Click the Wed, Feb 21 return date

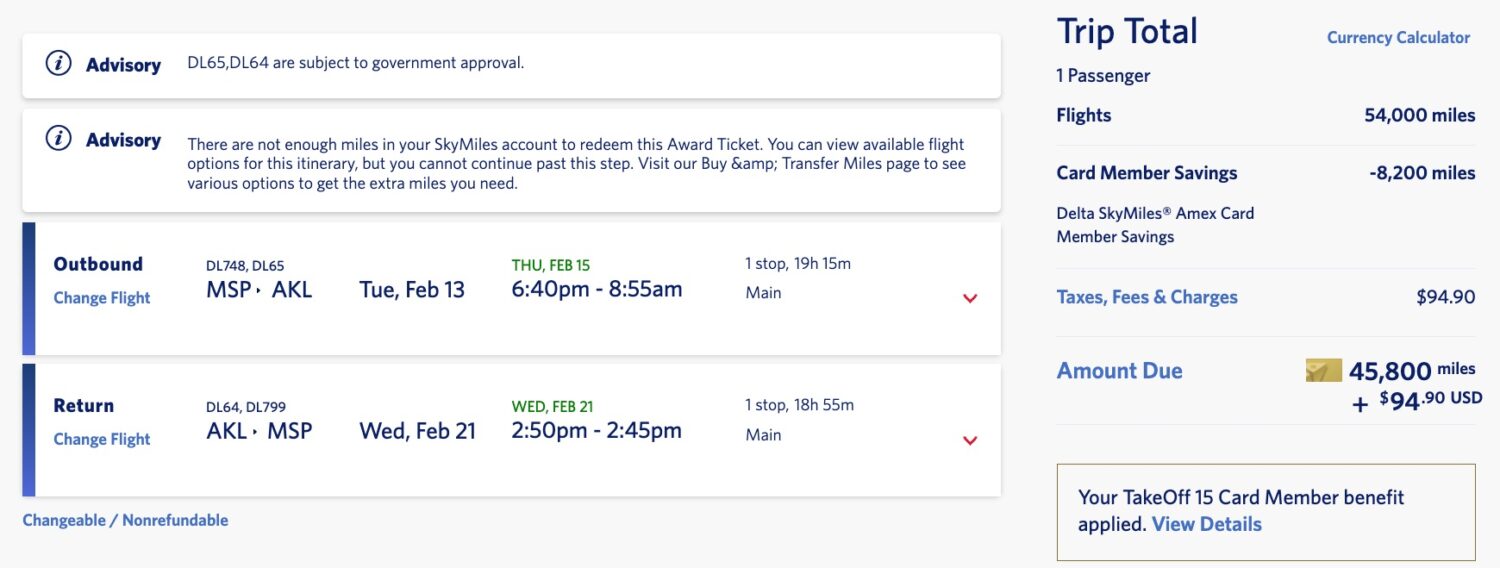tap(418, 431)
